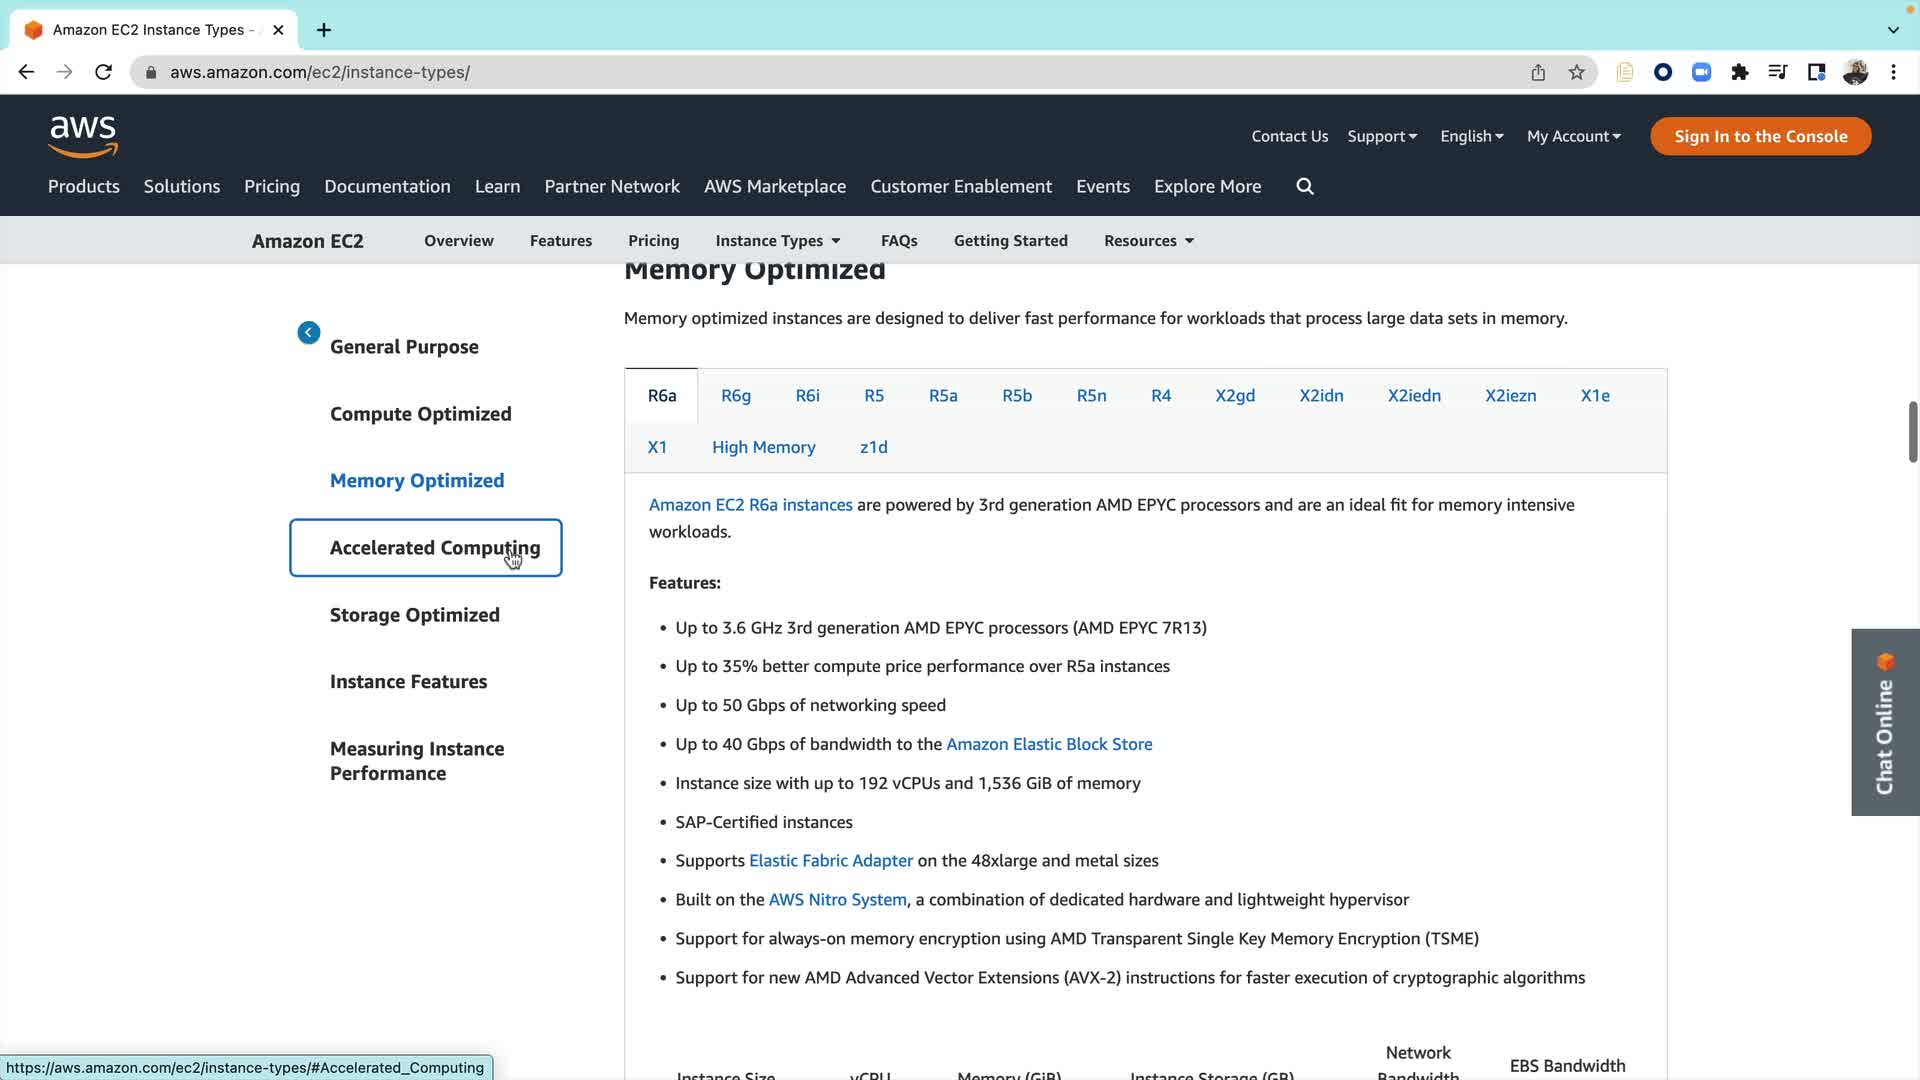
Task: Collapse sidebar with blue chevron circle icon
Action: (x=309, y=333)
